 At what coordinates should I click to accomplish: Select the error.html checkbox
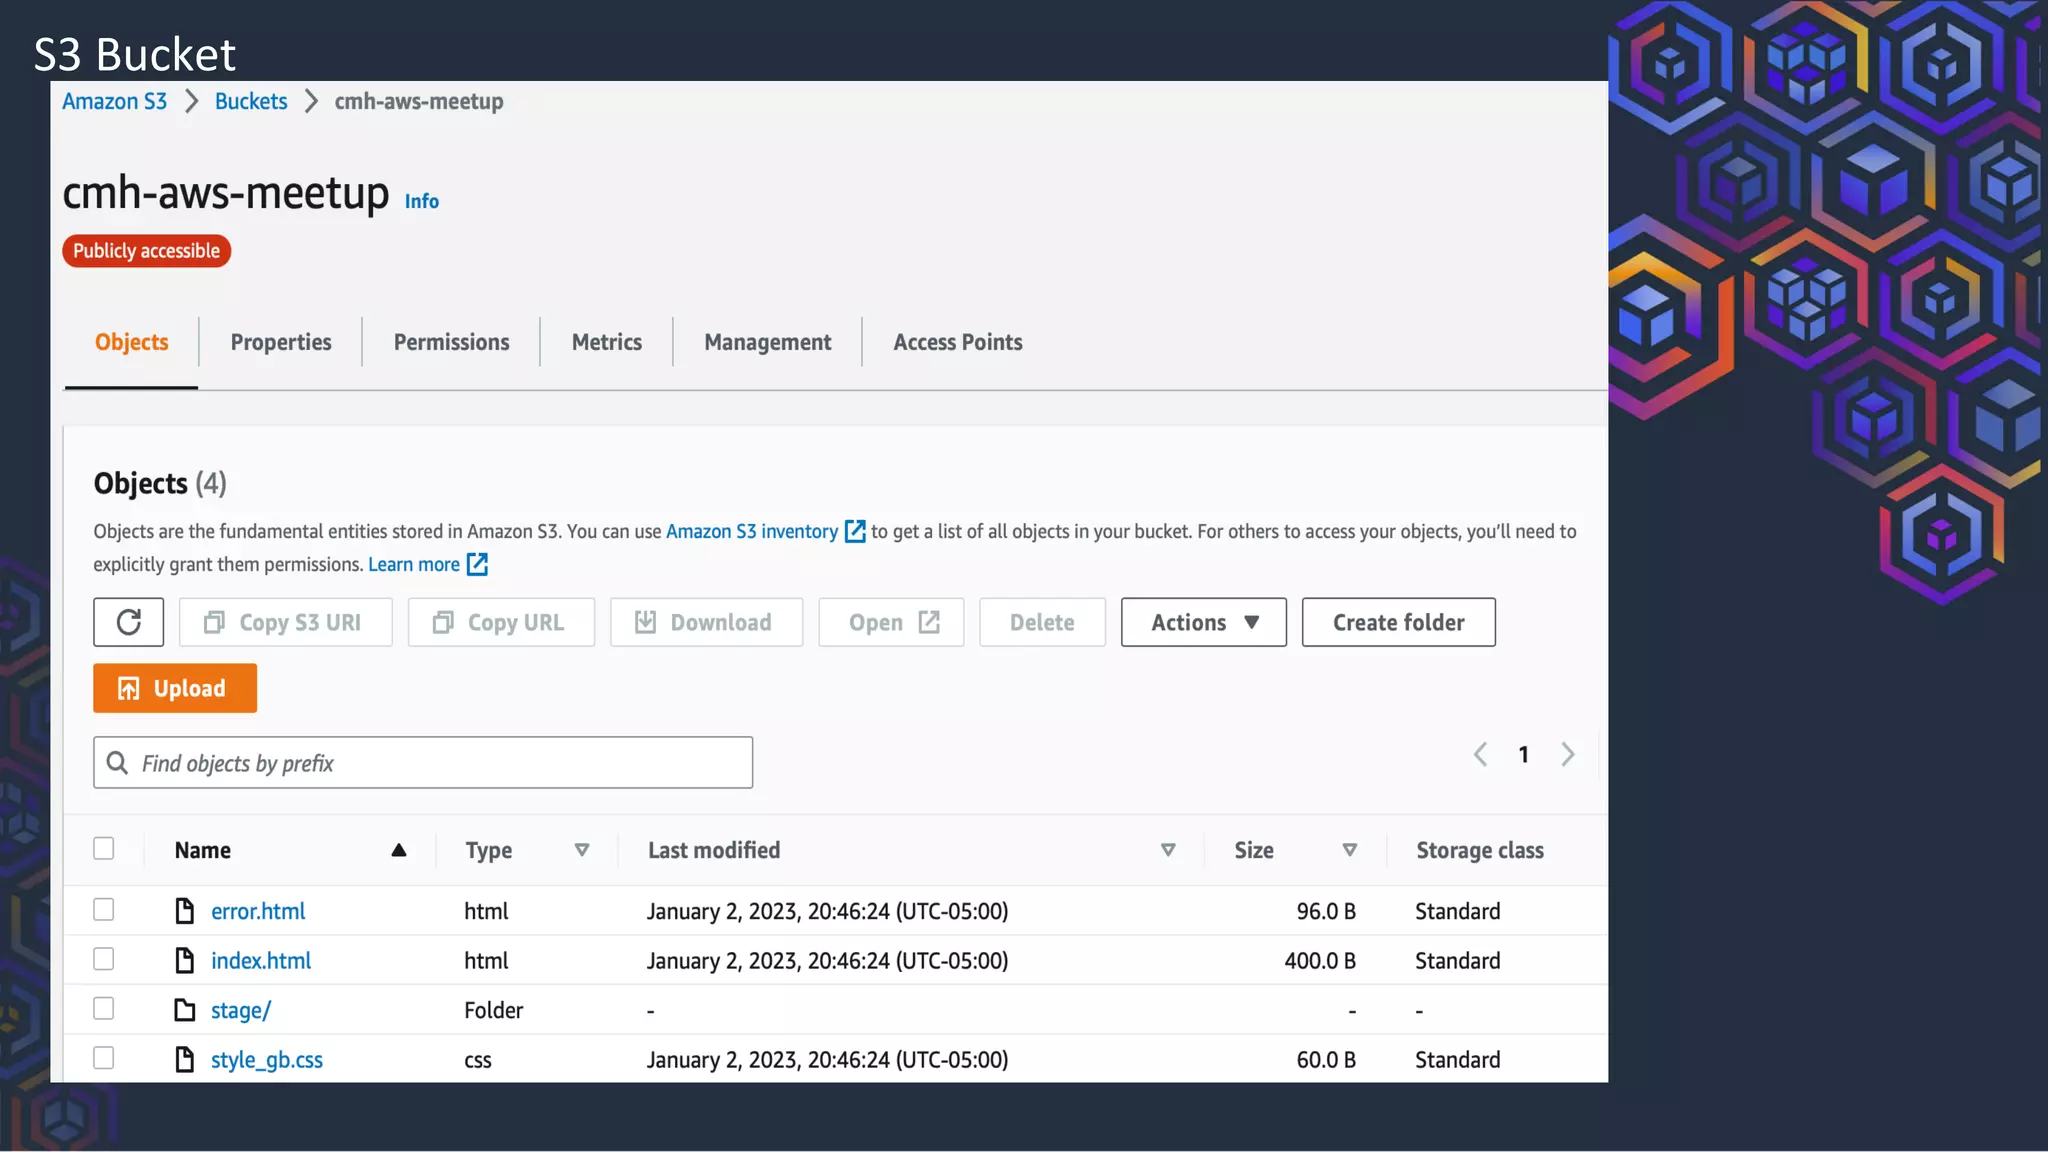pyautogui.click(x=104, y=910)
